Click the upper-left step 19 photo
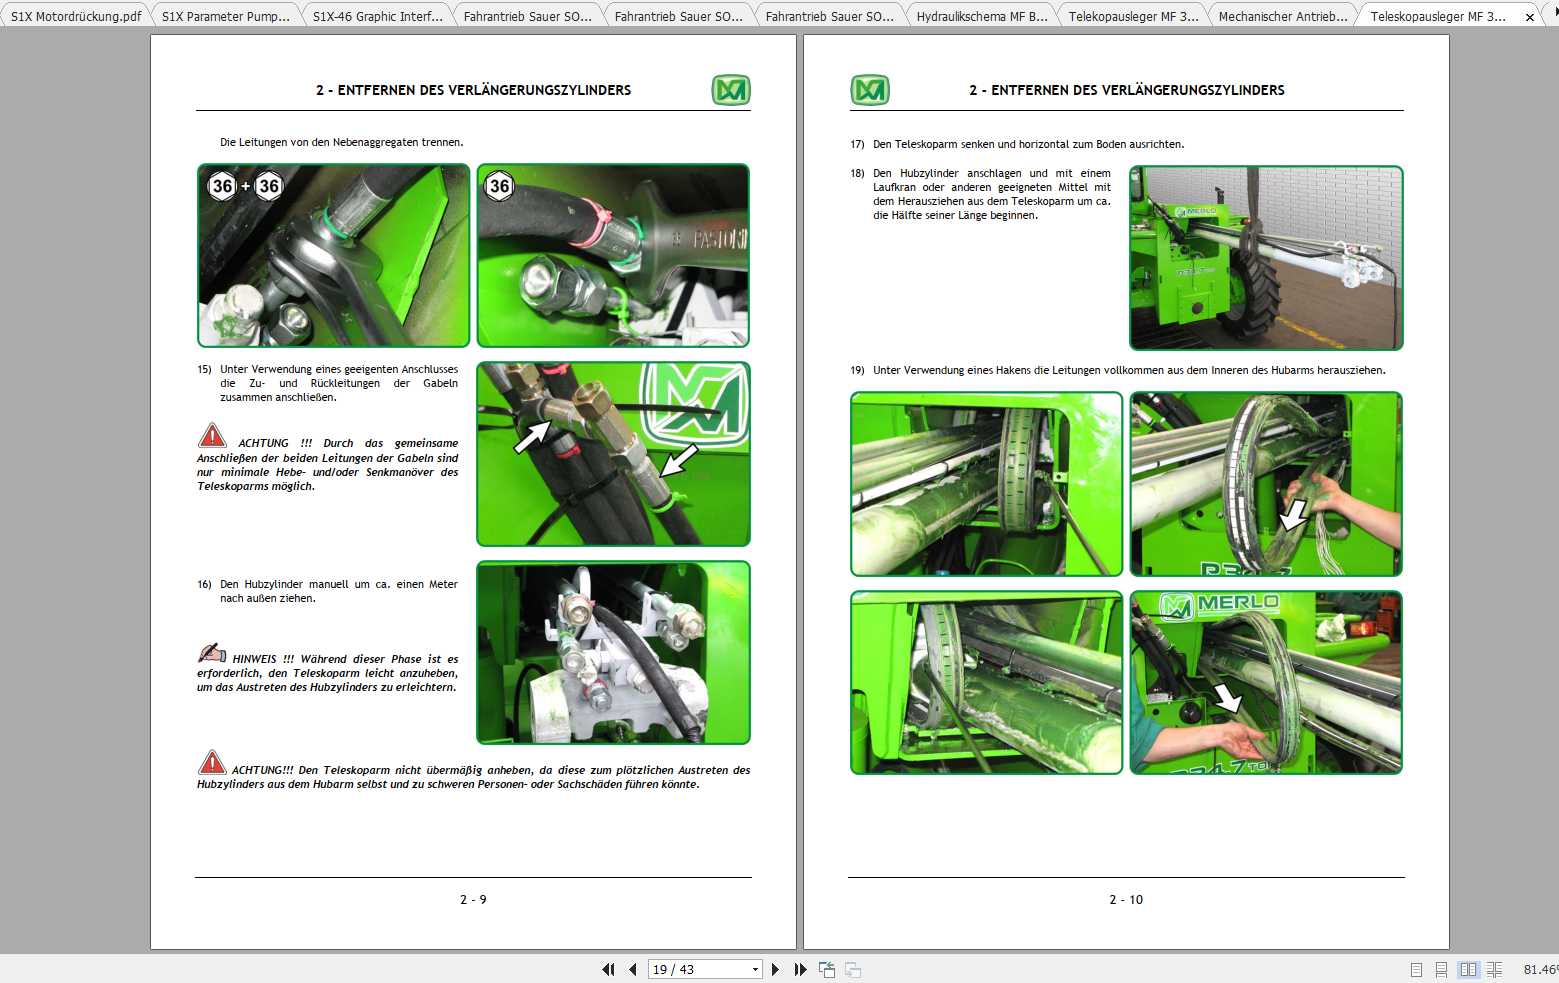 coord(986,484)
